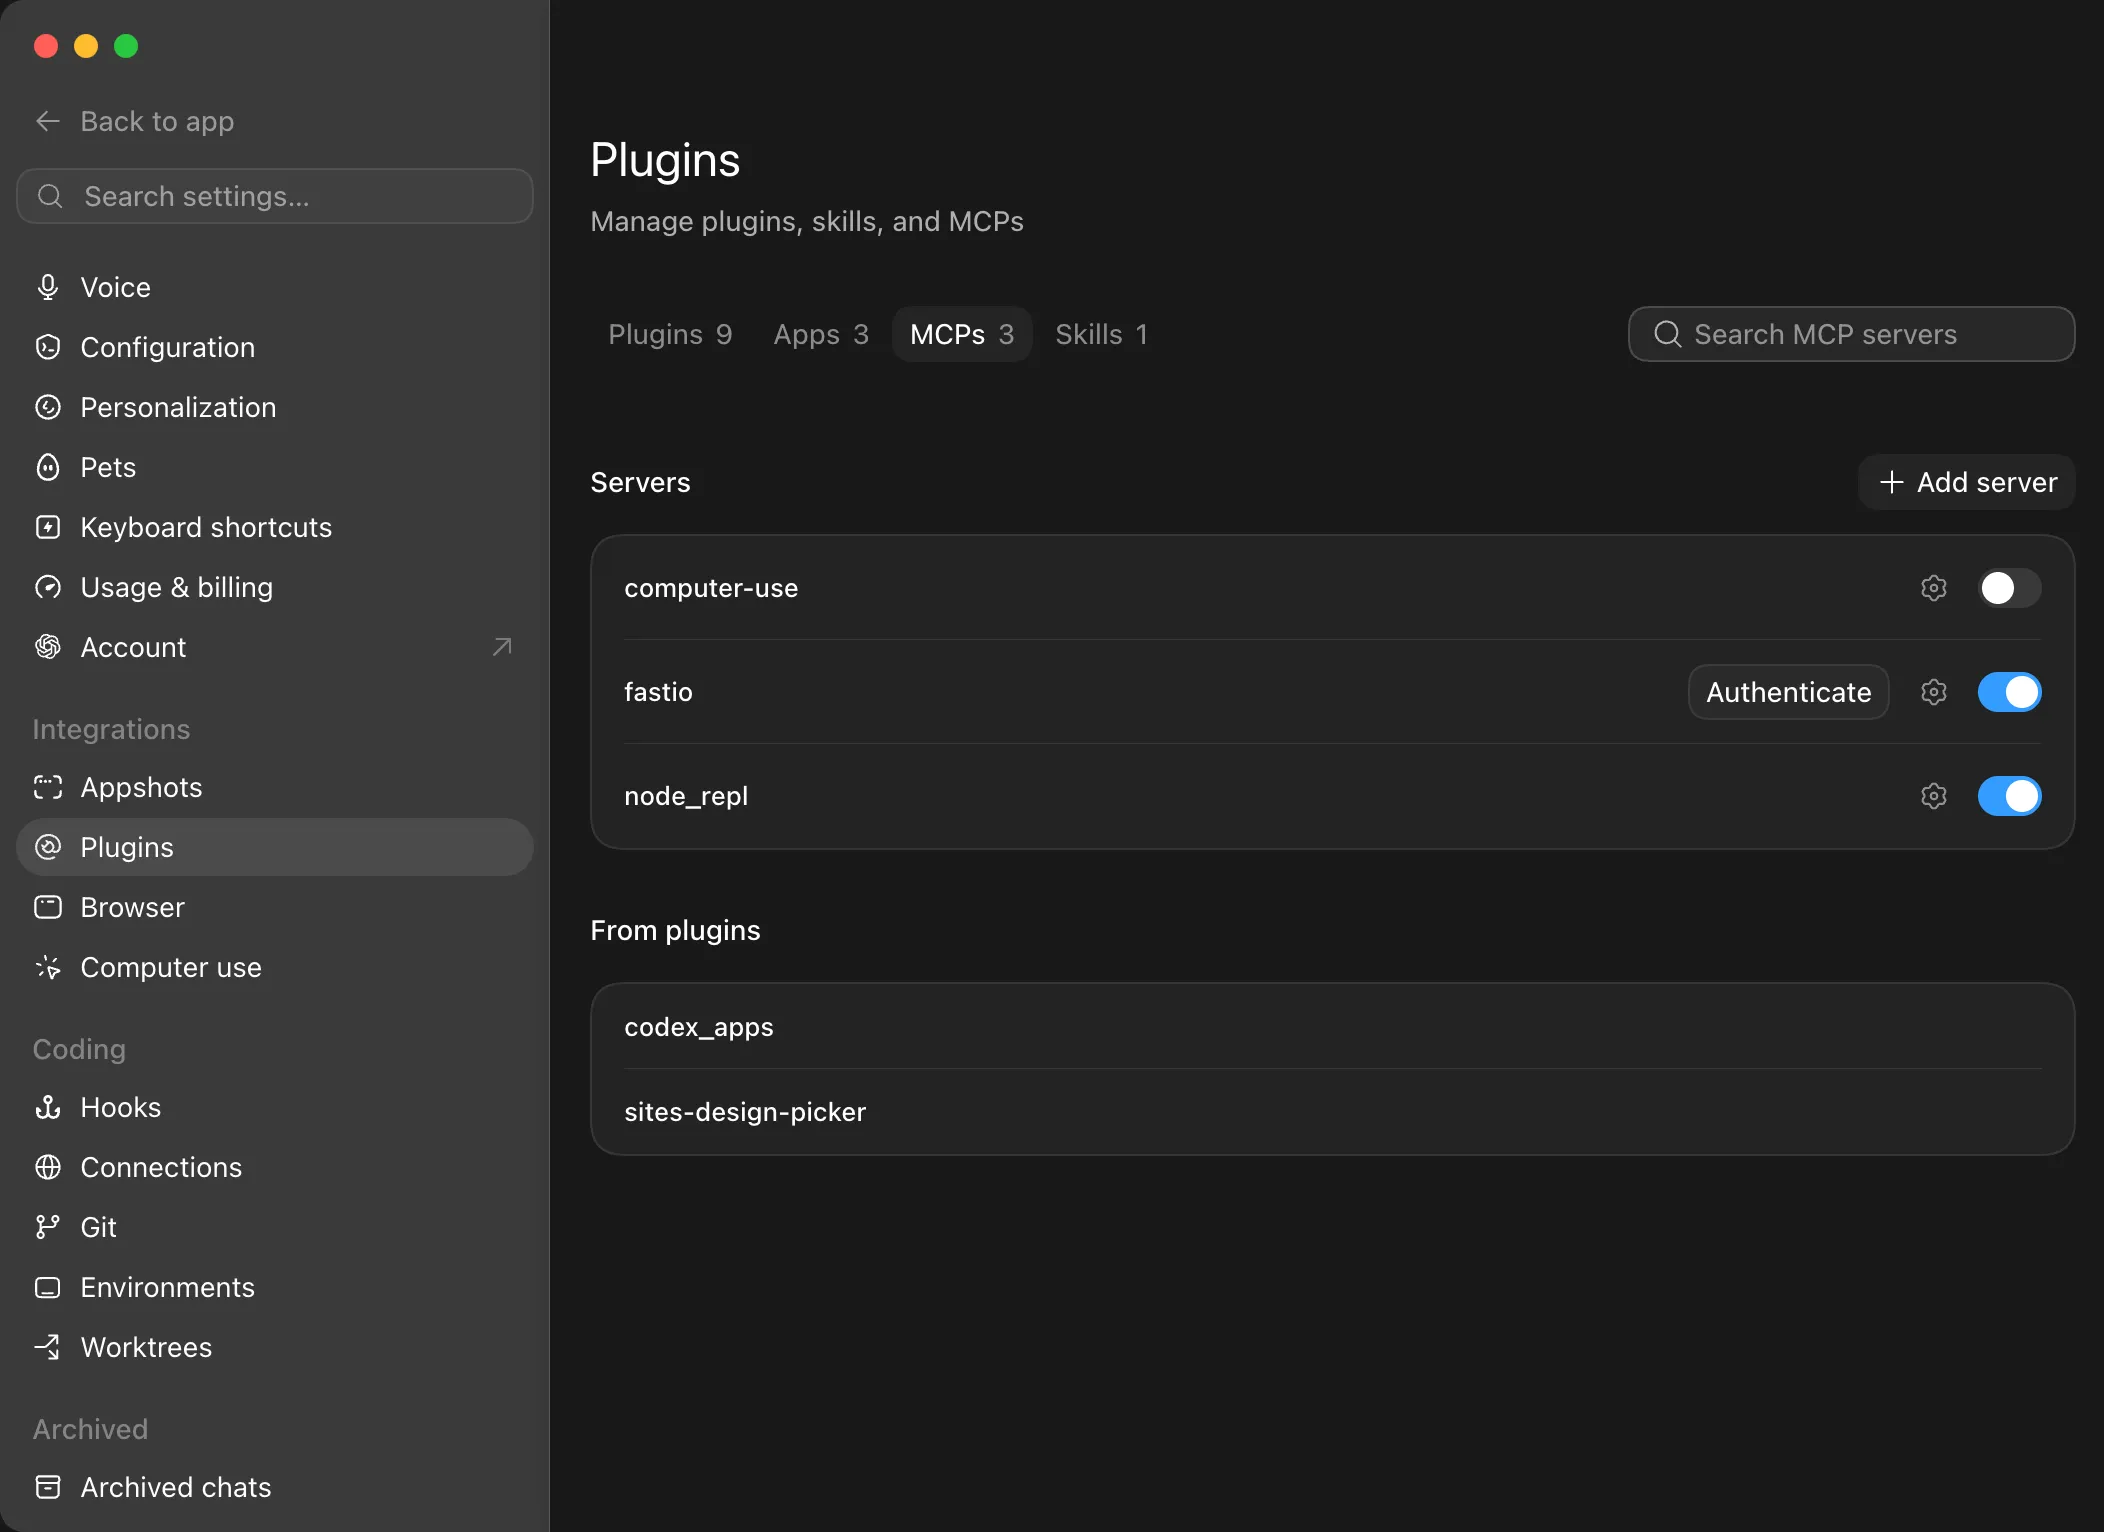Click Authenticate for fastio
2104x1532 pixels.
(1788, 692)
